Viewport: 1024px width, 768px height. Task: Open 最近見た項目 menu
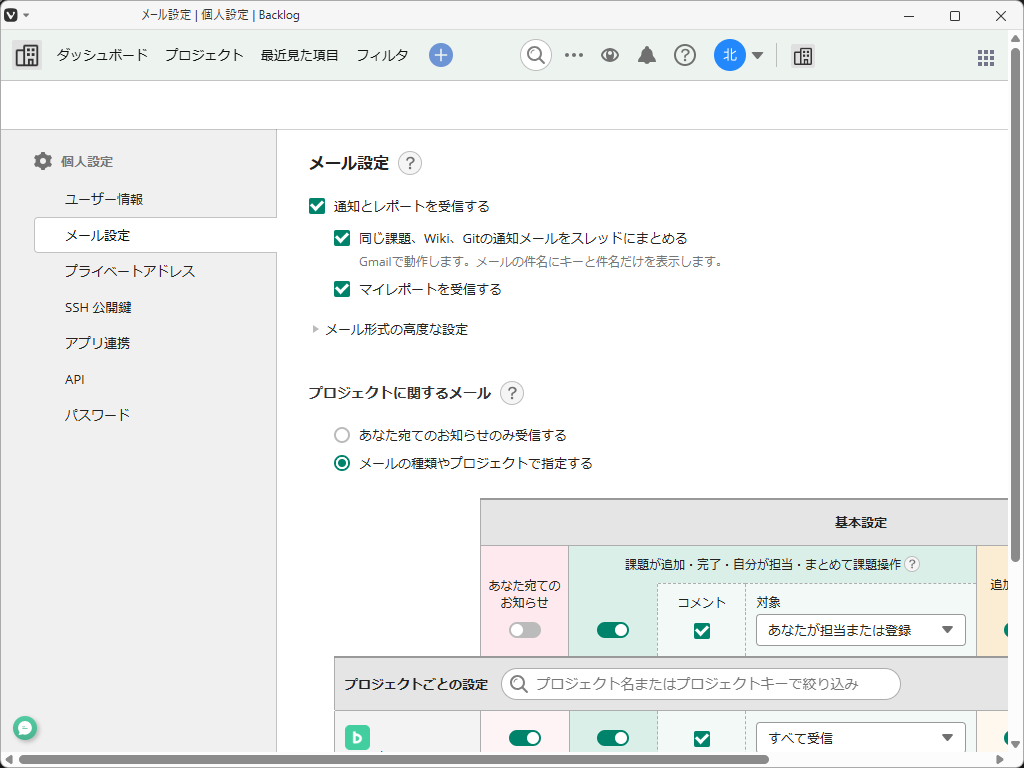coord(300,56)
